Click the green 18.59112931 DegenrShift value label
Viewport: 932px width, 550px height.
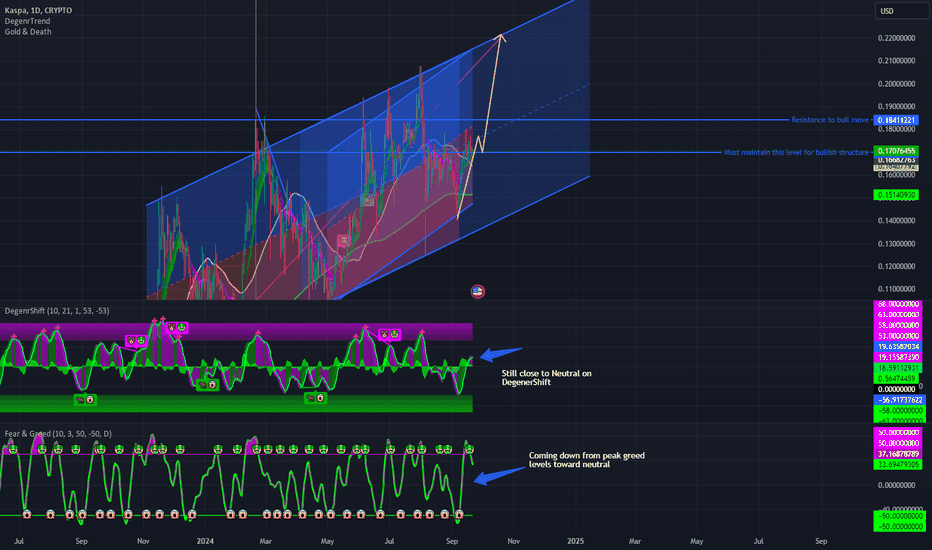pos(899,368)
